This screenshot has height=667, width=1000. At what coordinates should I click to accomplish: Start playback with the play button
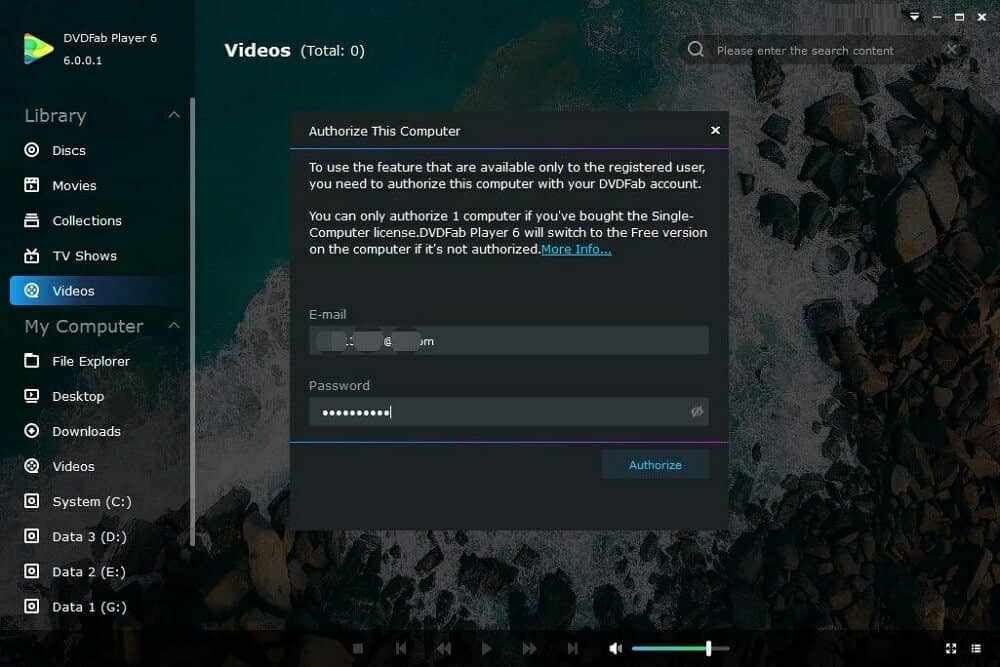[x=486, y=649]
